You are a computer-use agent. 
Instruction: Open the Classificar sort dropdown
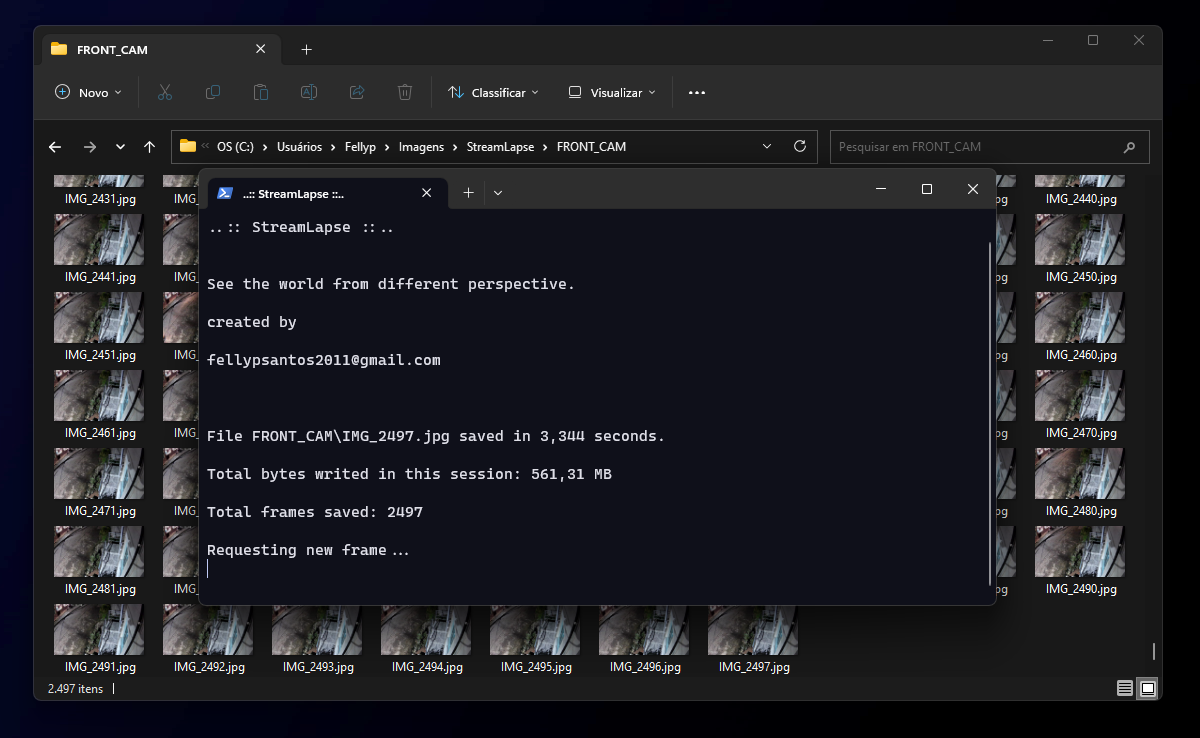493,92
